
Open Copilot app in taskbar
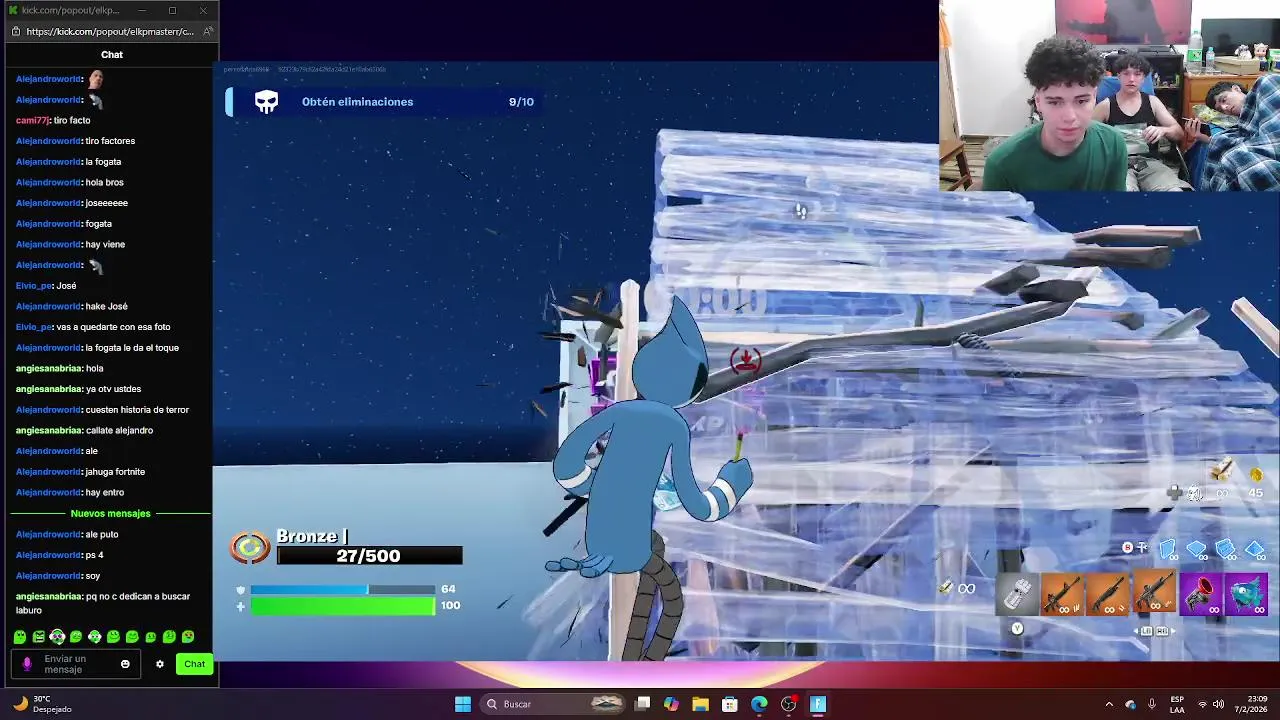[671, 704]
